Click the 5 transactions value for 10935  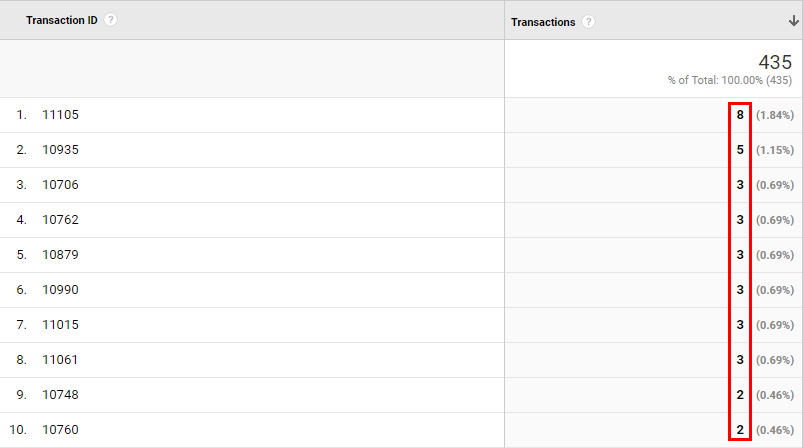pyautogui.click(x=740, y=150)
